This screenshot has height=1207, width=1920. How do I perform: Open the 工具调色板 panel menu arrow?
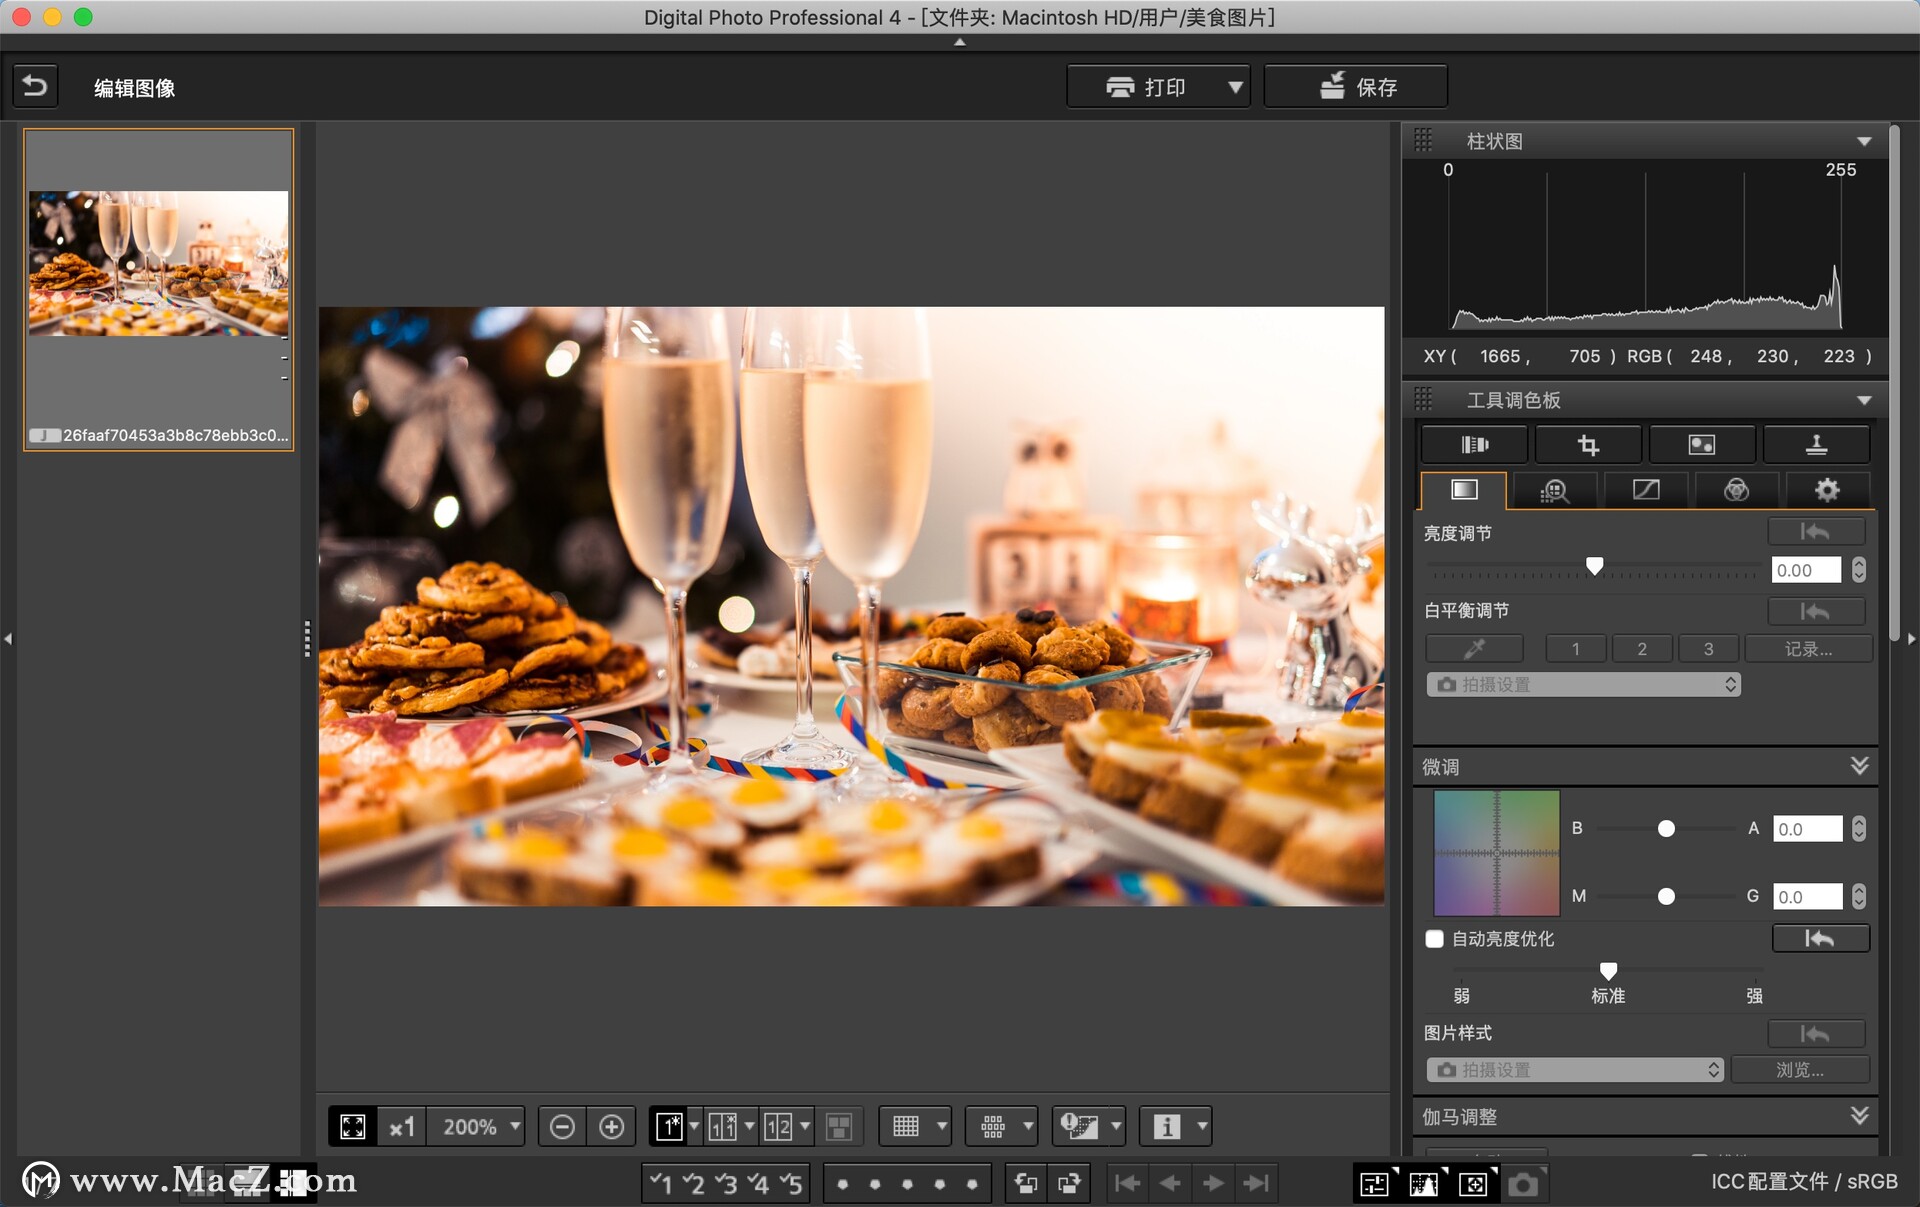[1864, 401]
